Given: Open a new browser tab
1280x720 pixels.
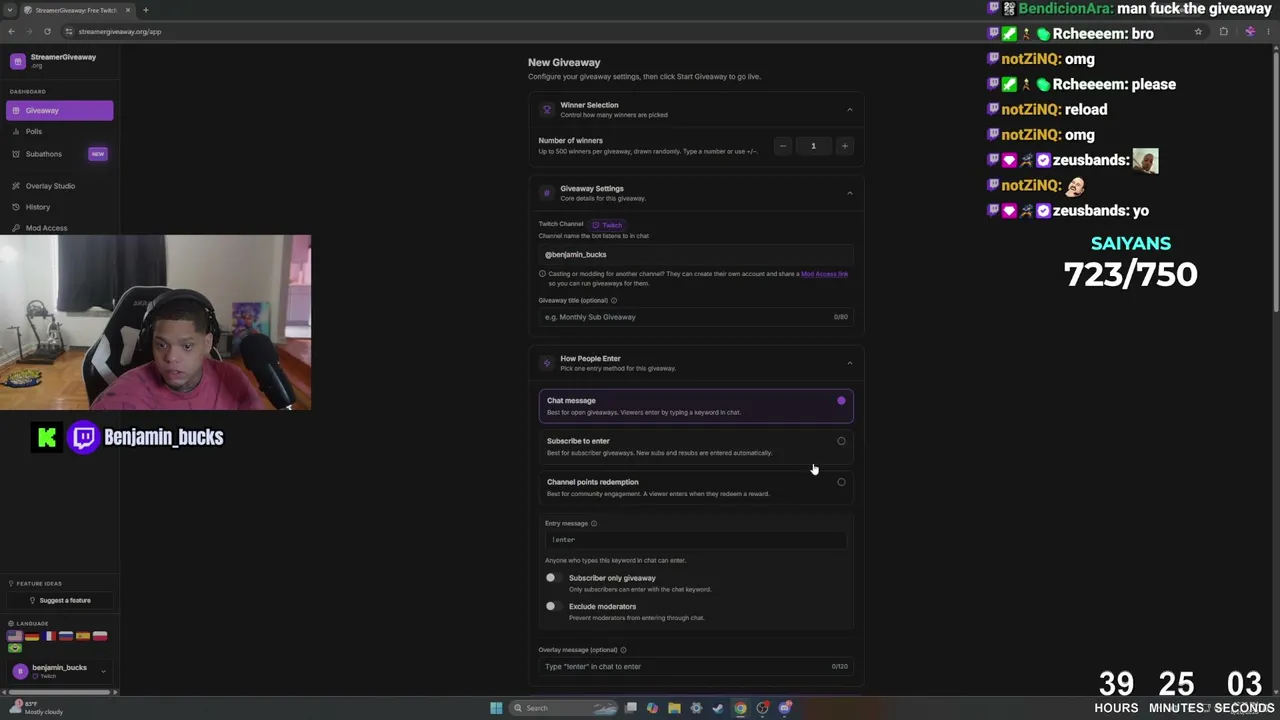Looking at the screenshot, I should click(146, 10).
